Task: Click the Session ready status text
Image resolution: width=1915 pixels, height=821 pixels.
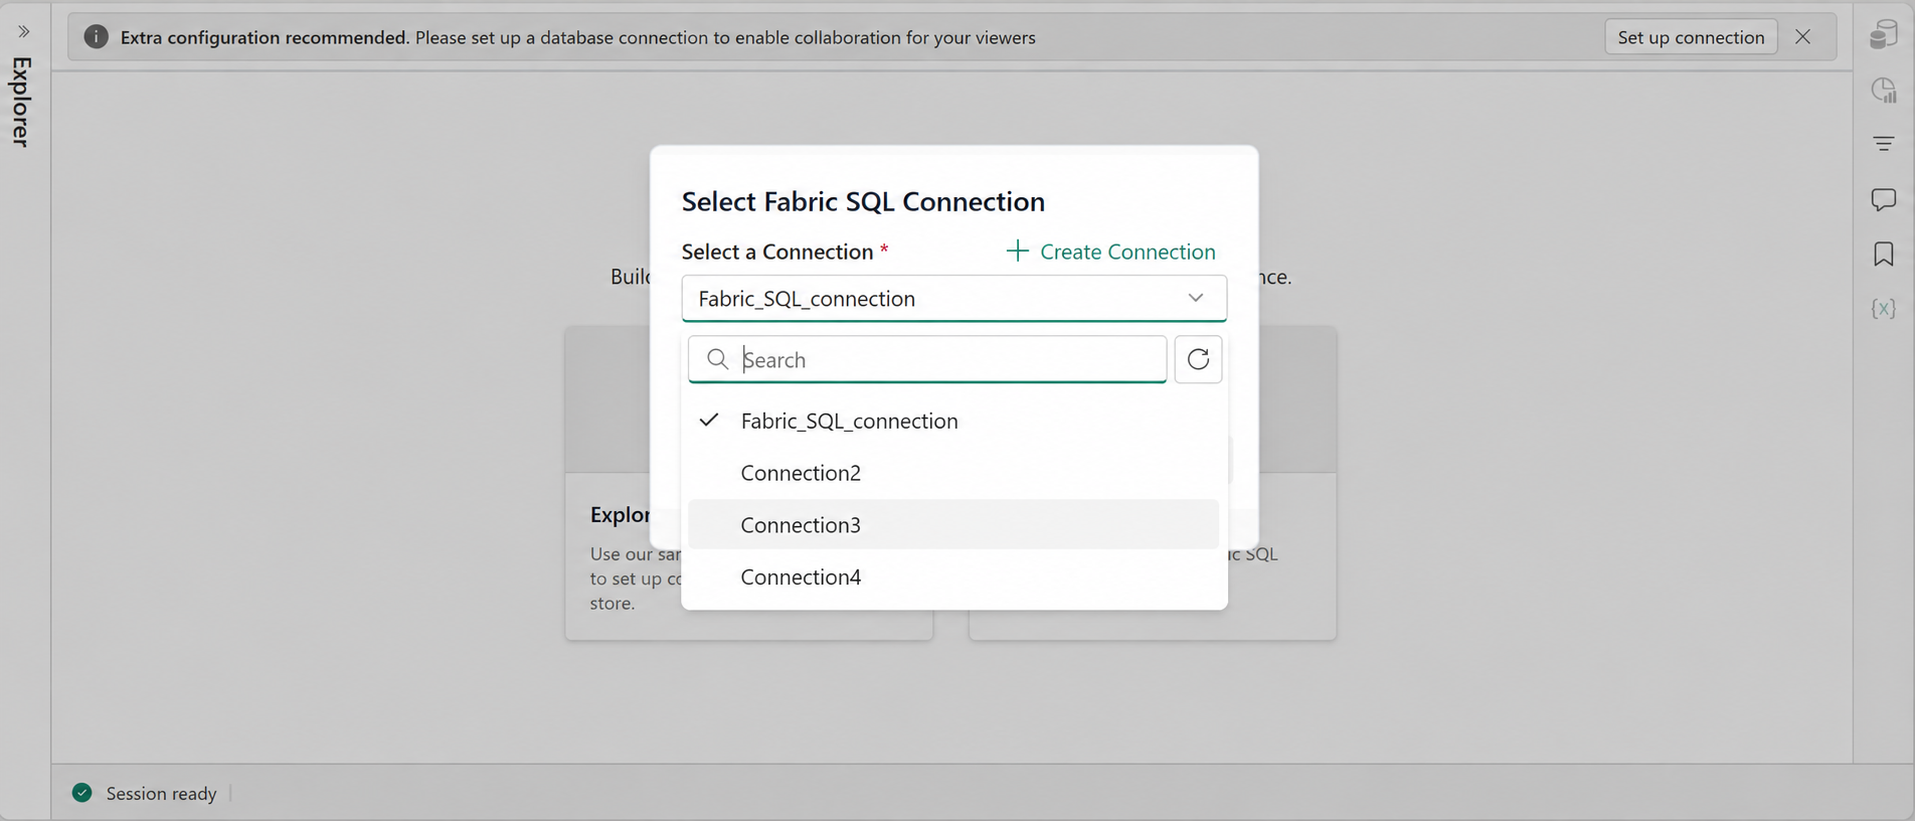Action: [161, 793]
